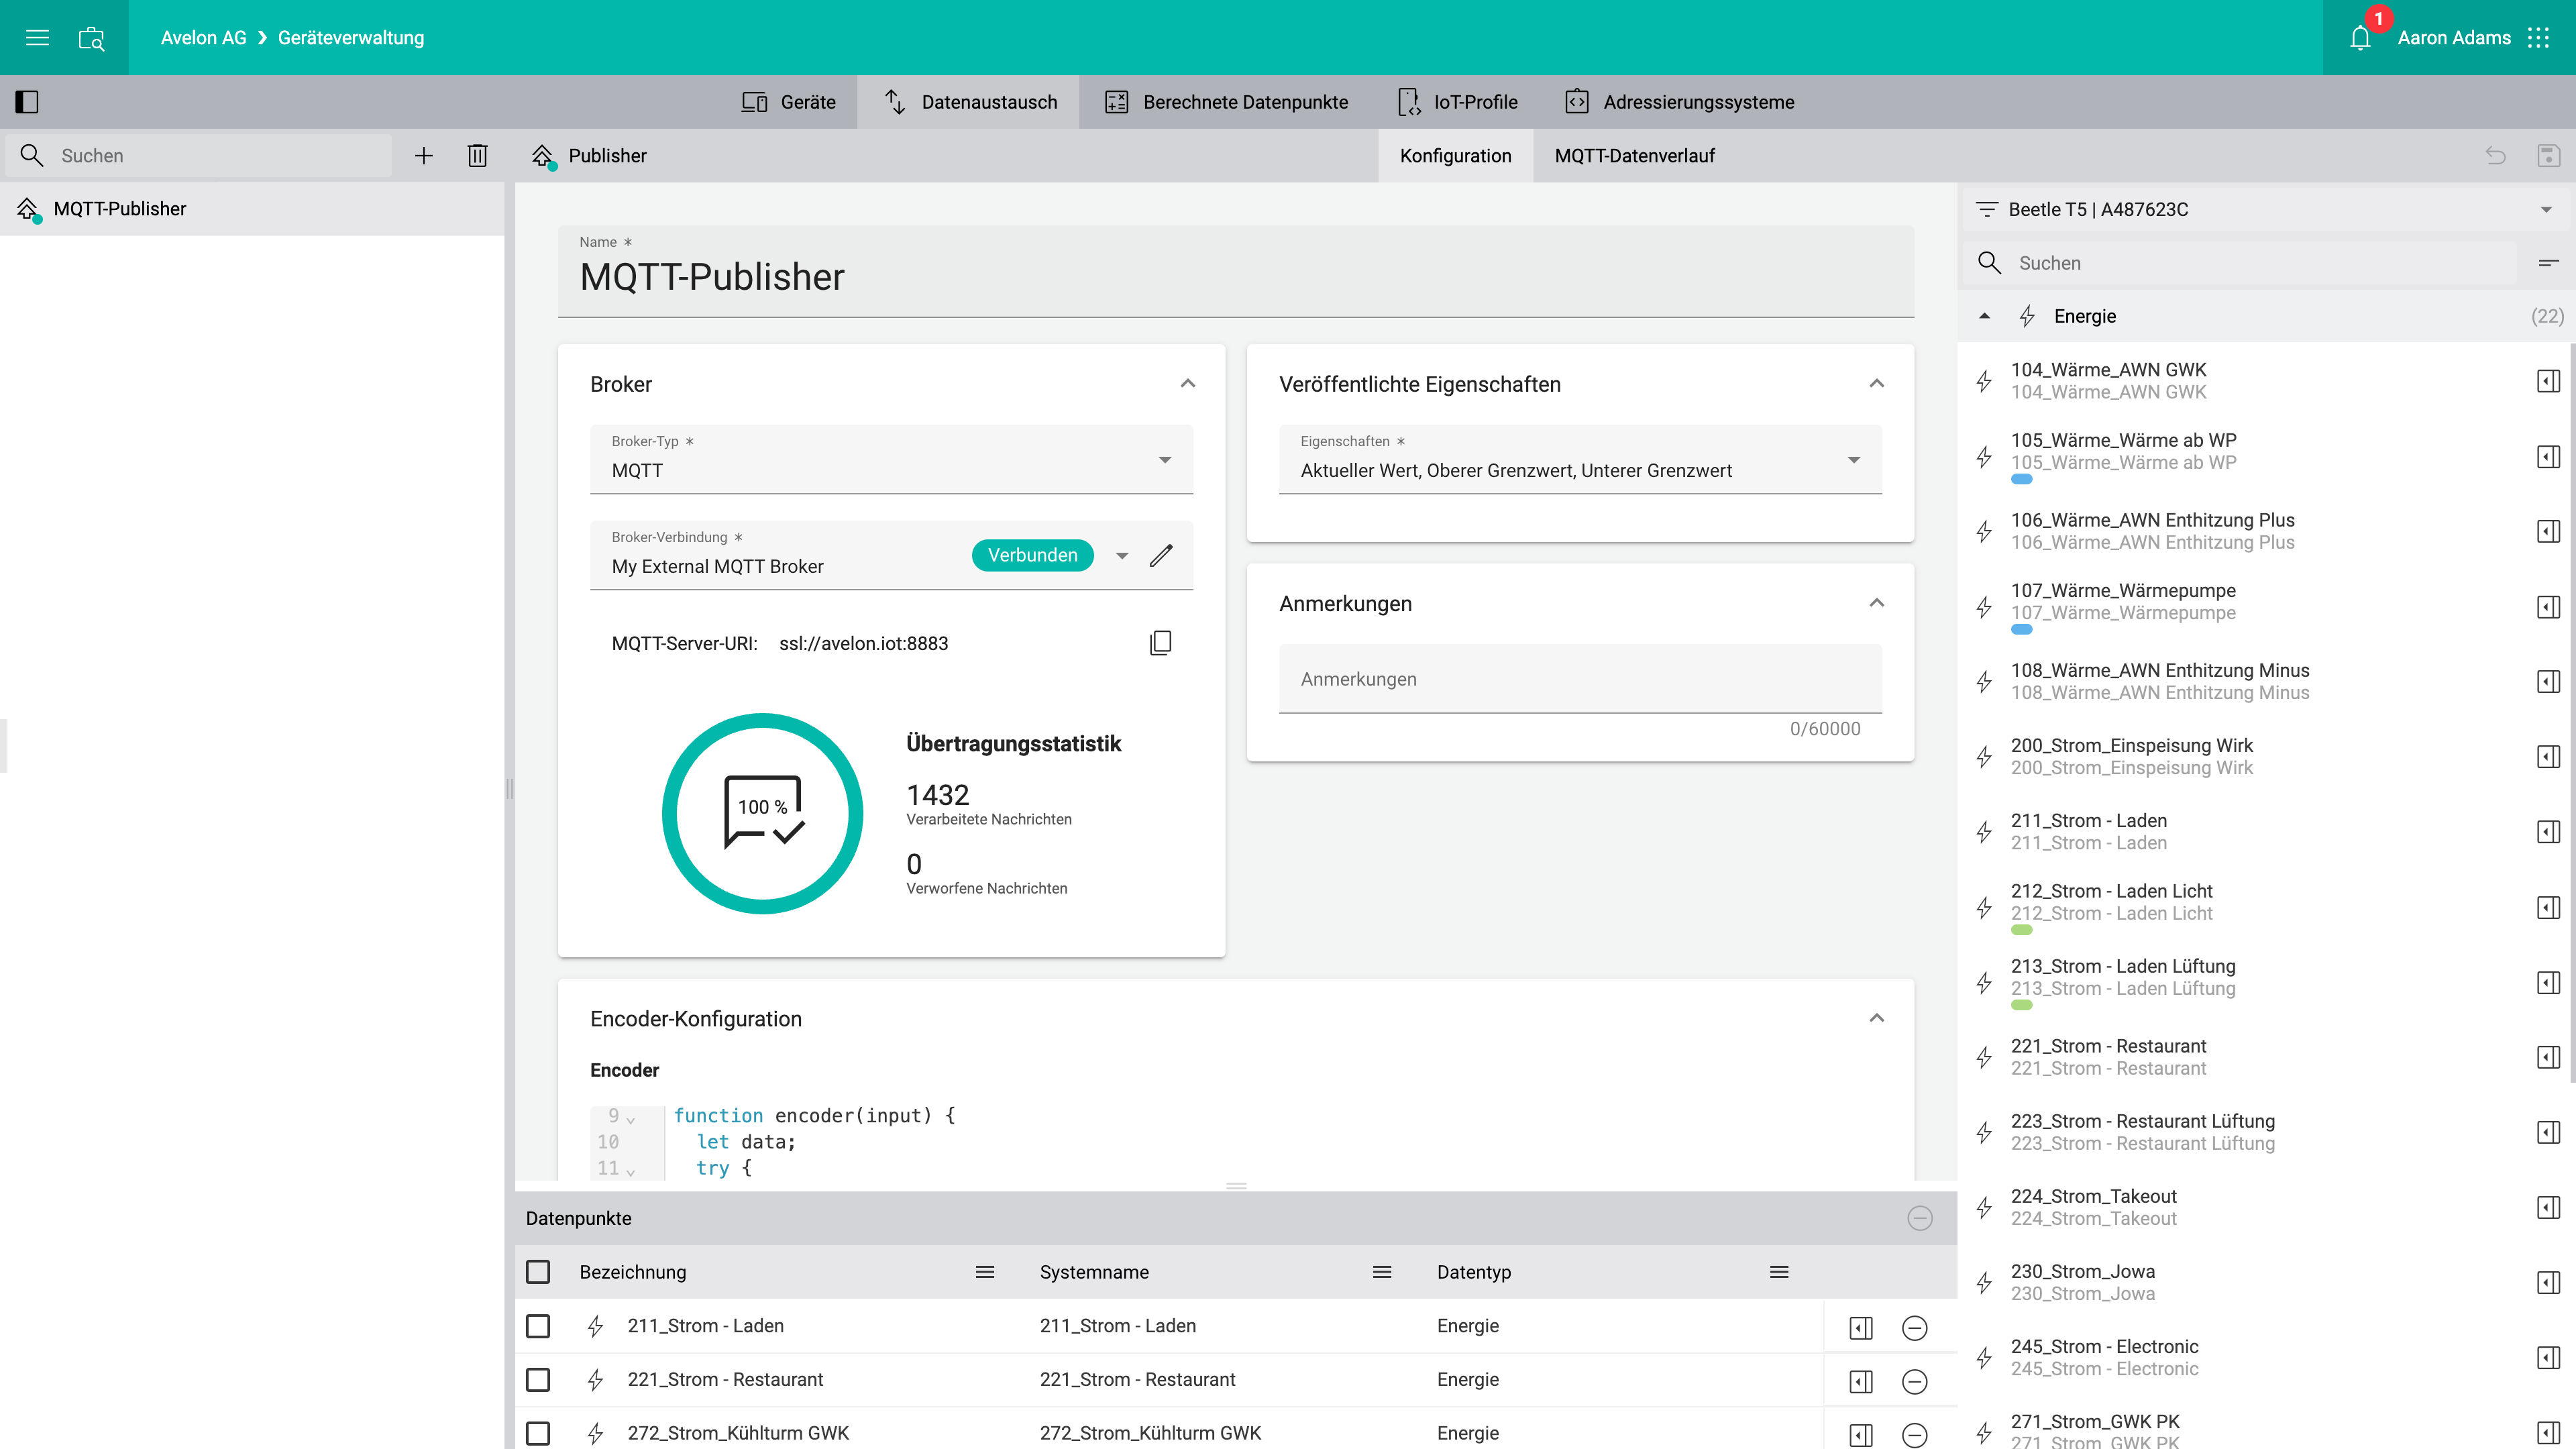Open the MQTT-Datenverlauf tab

click(1634, 156)
